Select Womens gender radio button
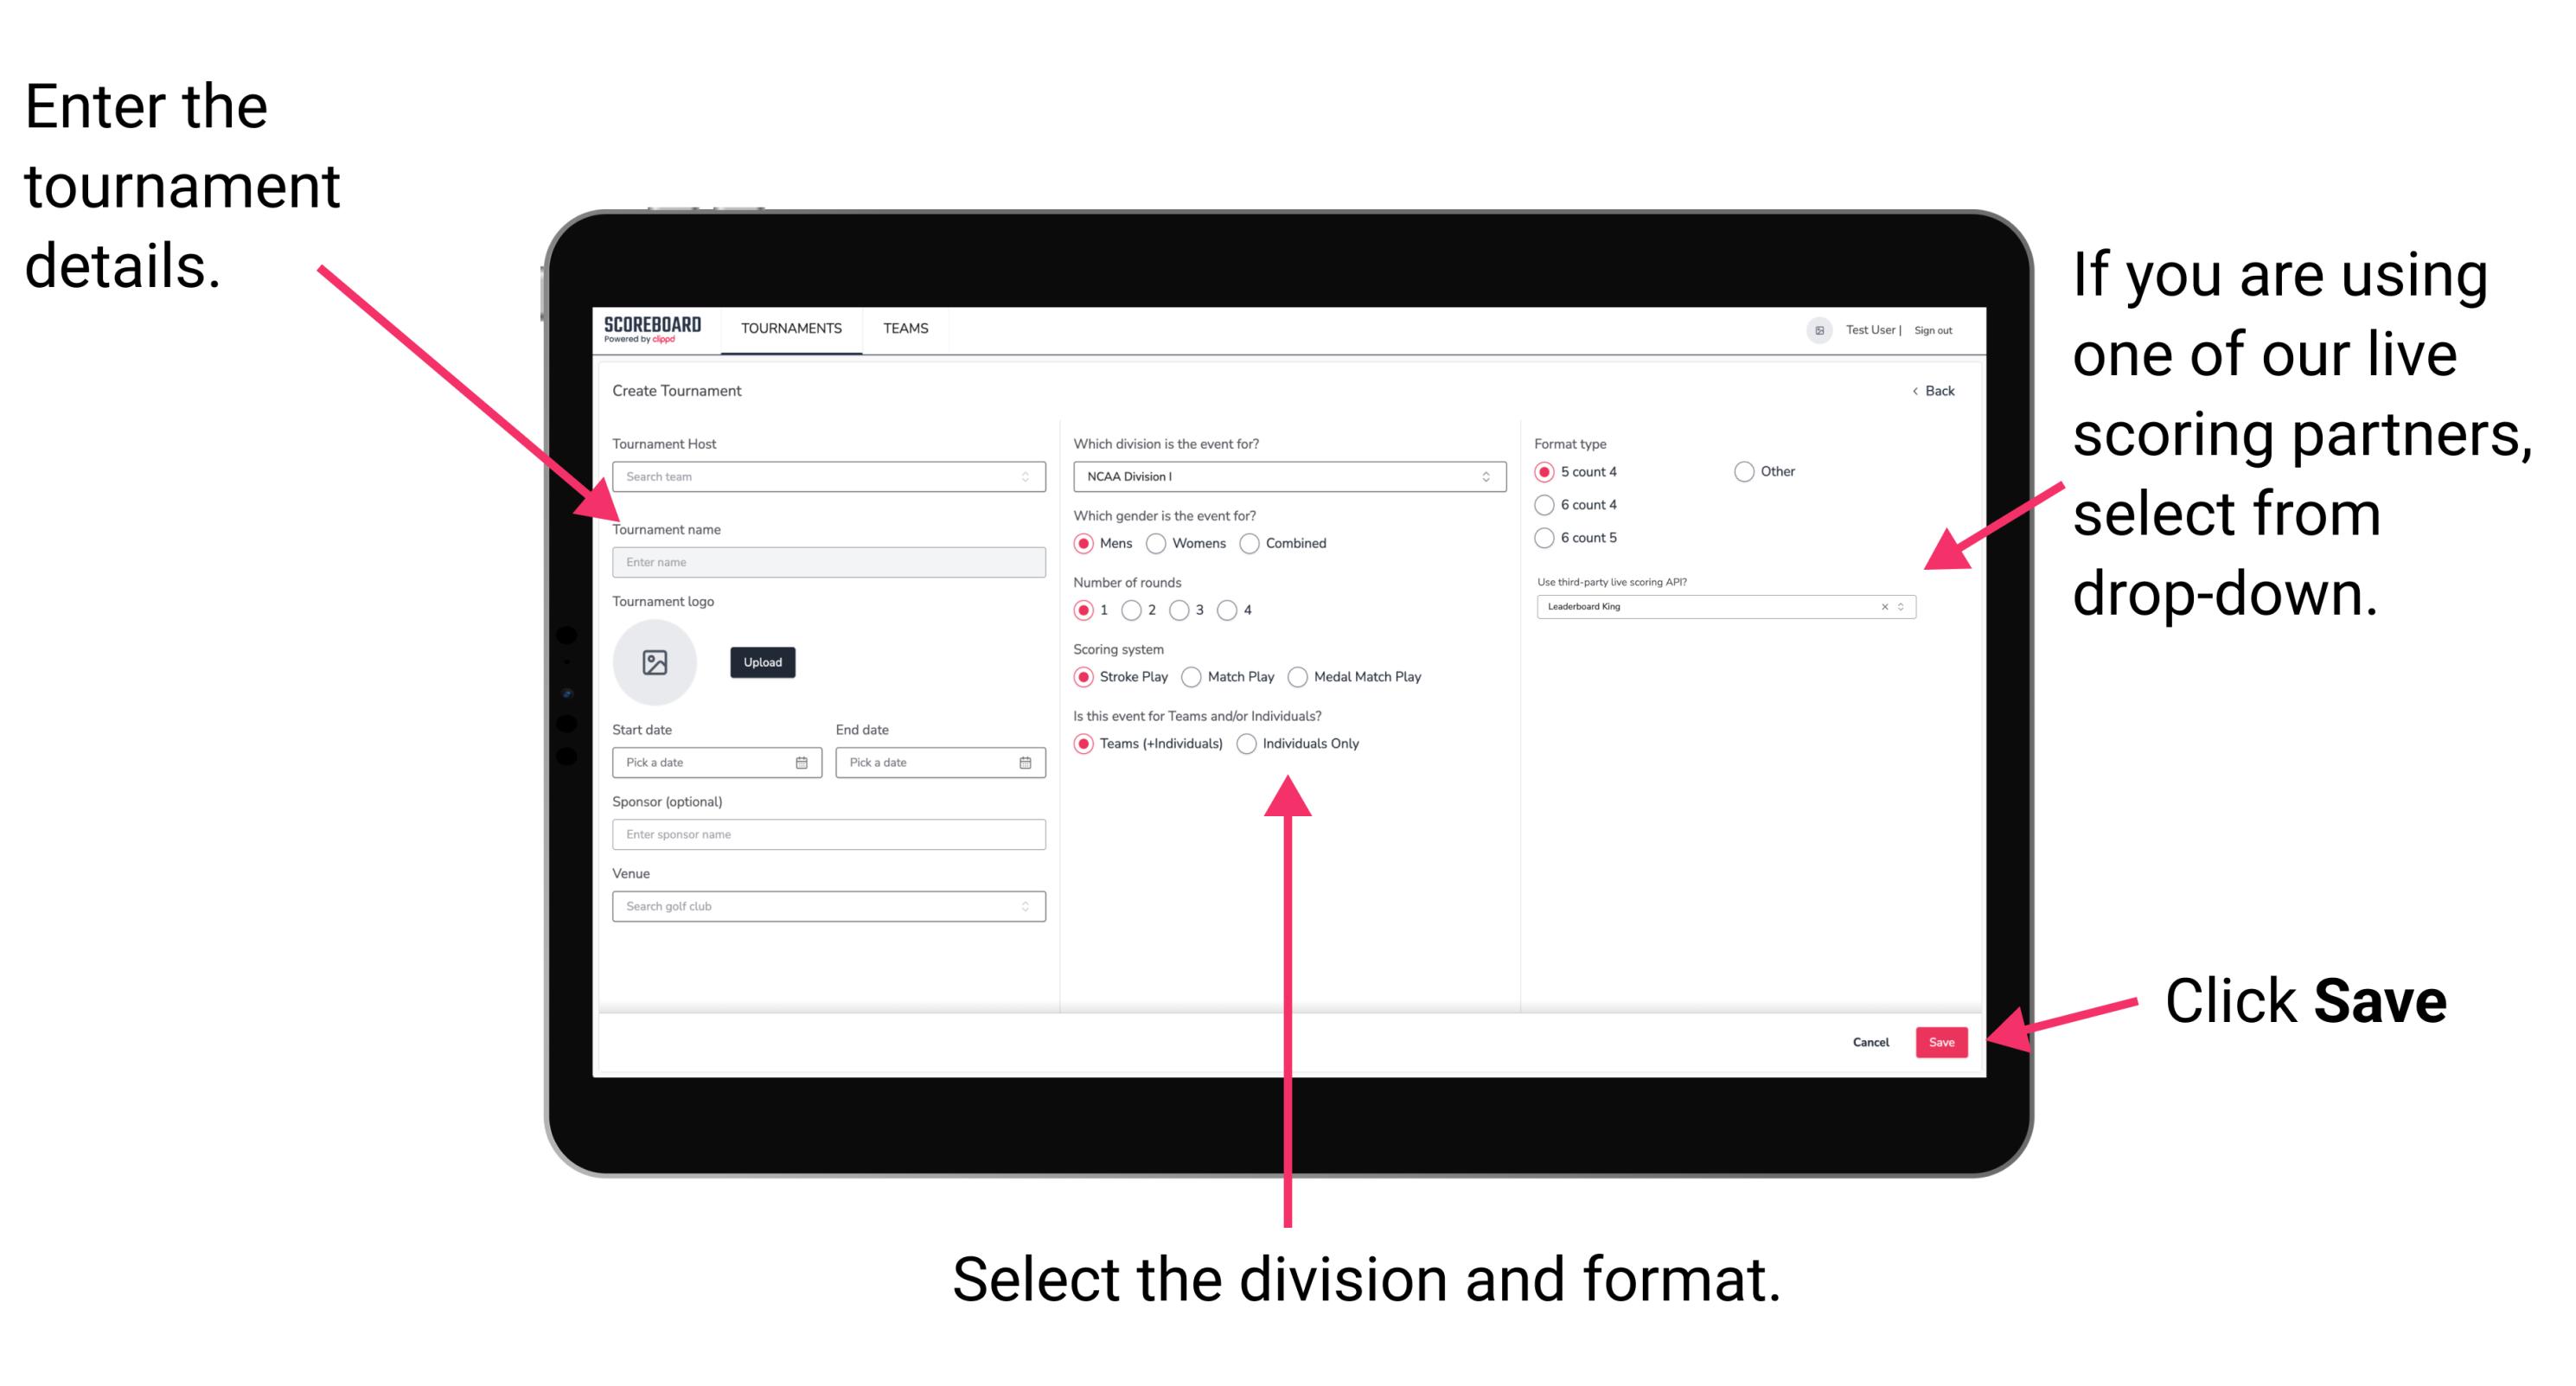Screen dimensions: 2576x1386 coord(1160,543)
